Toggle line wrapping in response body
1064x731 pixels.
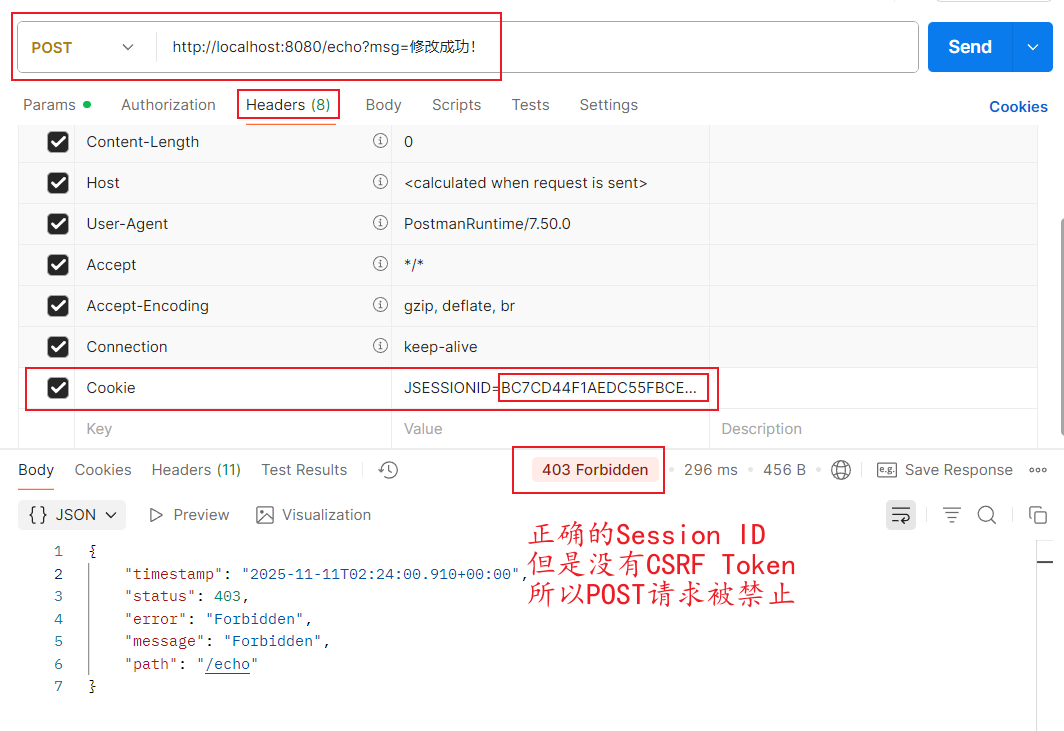pos(900,515)
